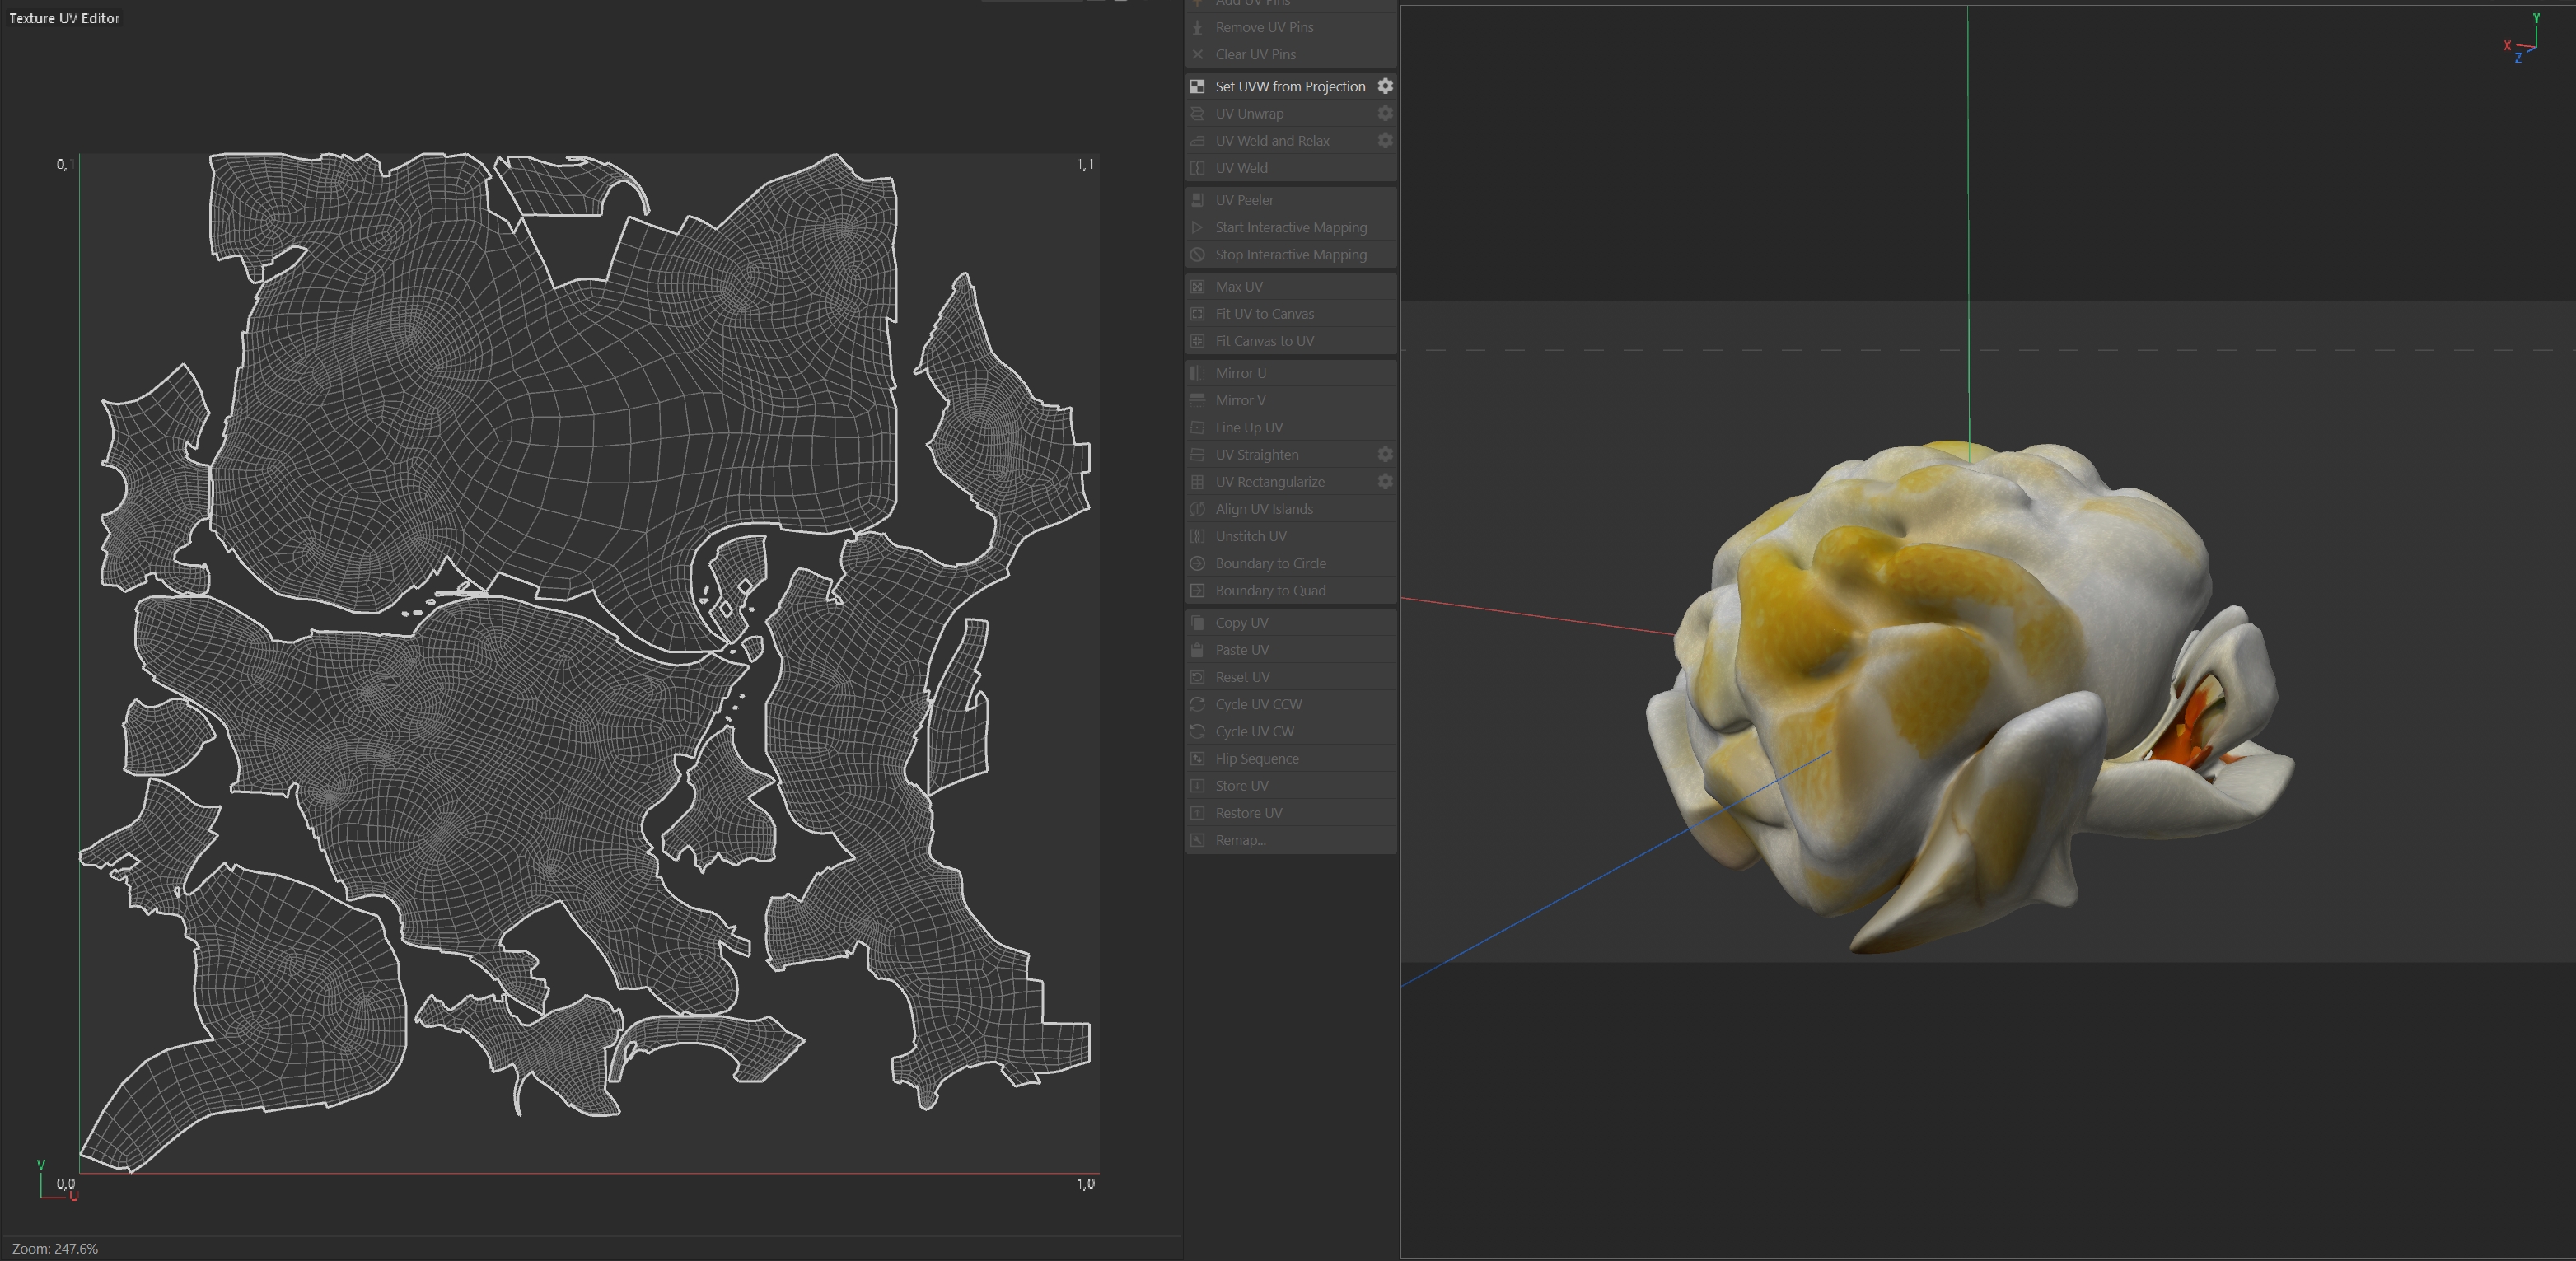The height and width of the screenshot is (1261, 2576).
Task: Click Cycle UV CCW
Action: click(1258, 704)
